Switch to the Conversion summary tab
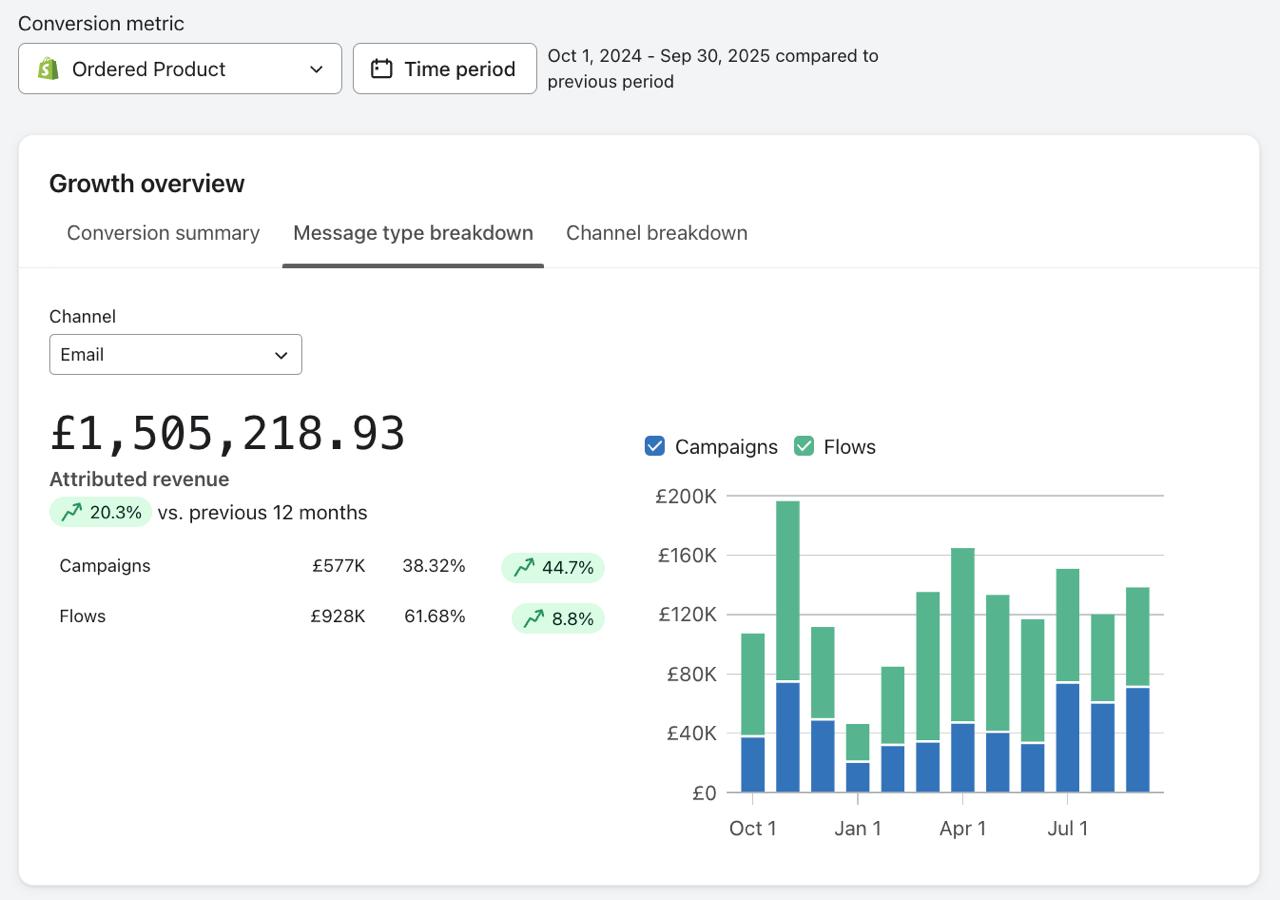 pyautogui.click(x=163, y=233)
